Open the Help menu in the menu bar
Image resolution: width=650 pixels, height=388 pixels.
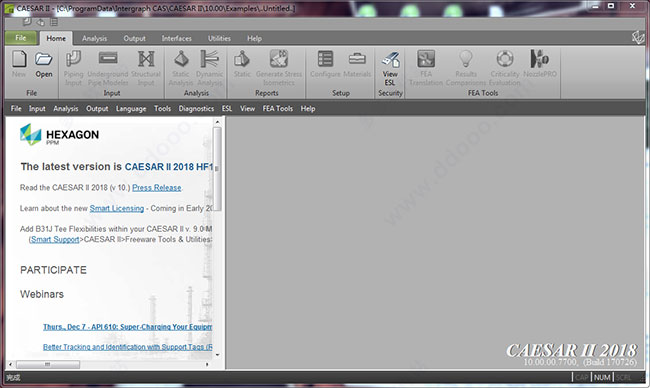pos(308,109)
